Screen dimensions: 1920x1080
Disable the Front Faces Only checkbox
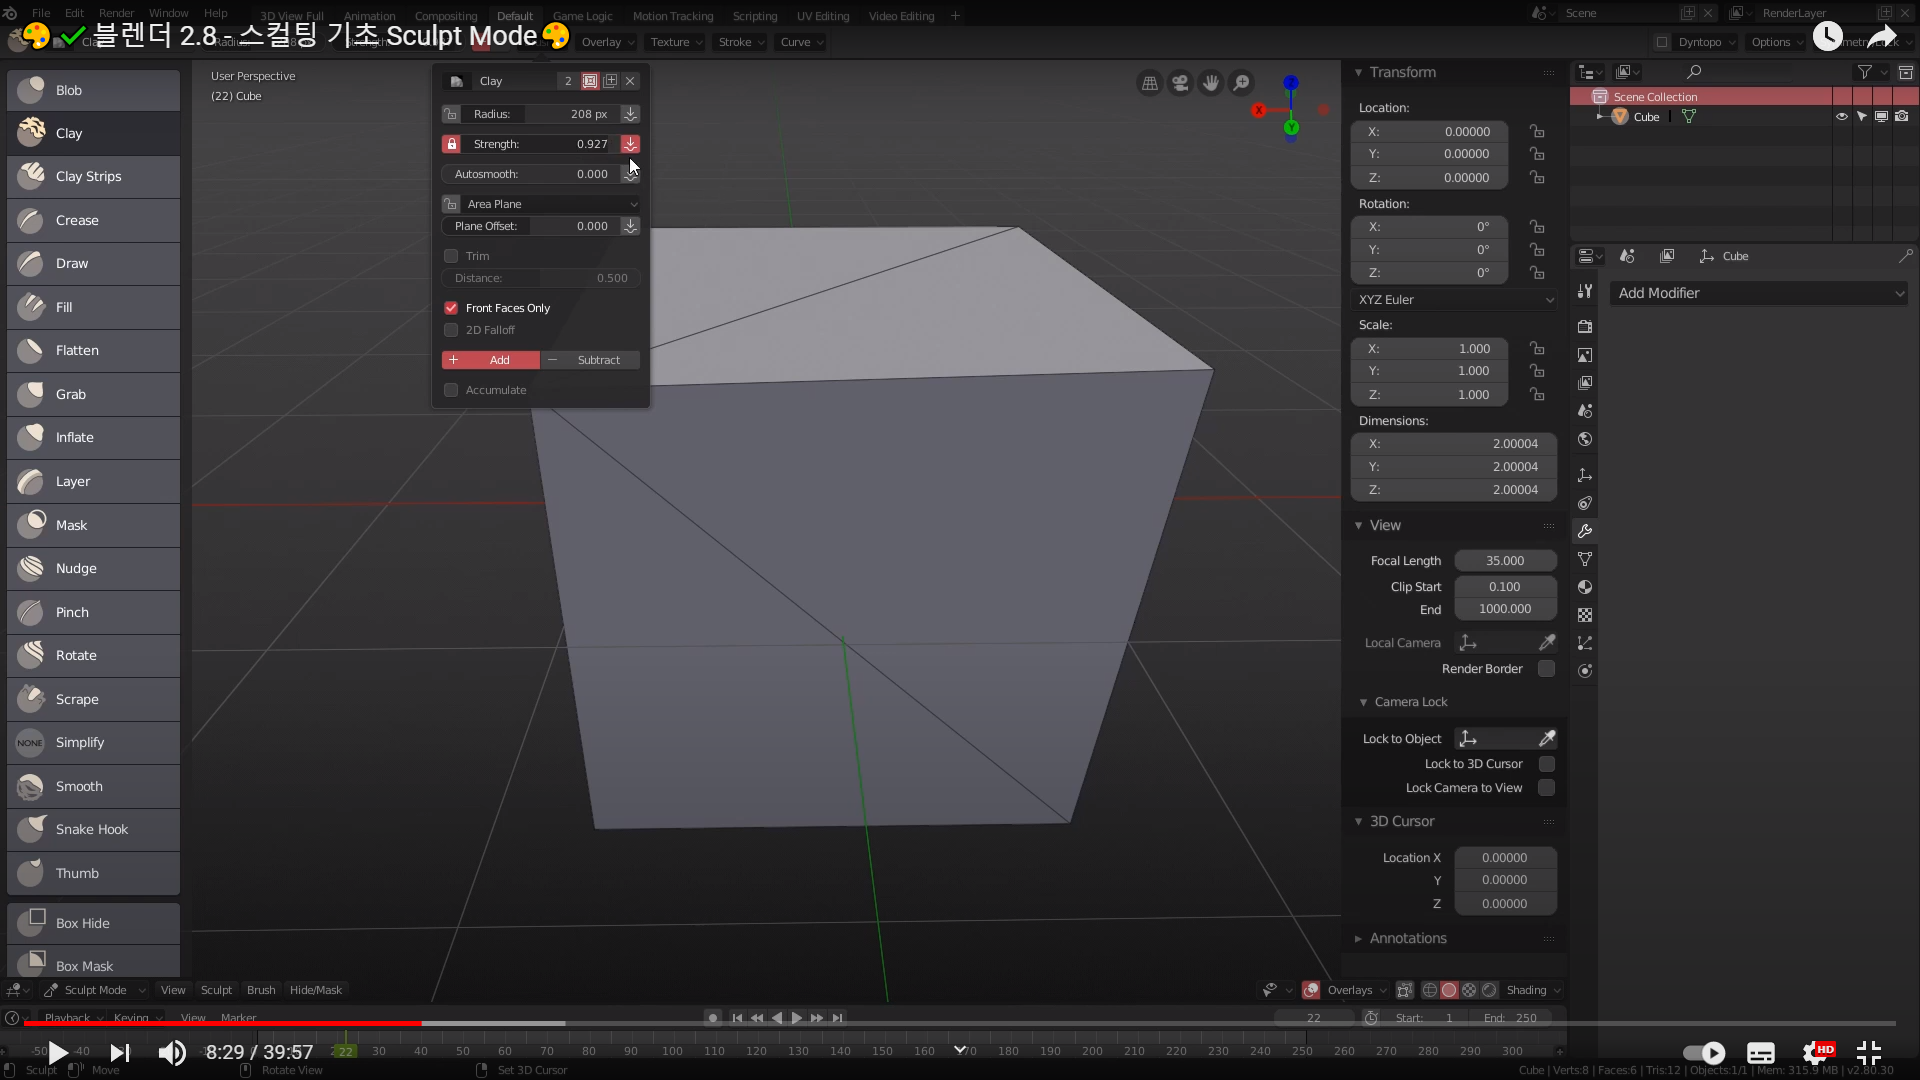pyautogui.click(x=451, y=308)
